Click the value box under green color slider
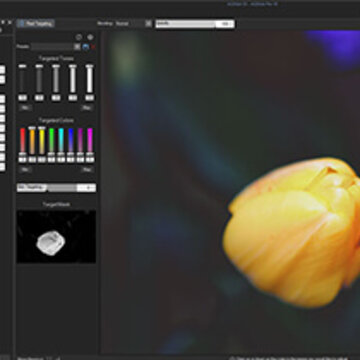 click(x=51, y=160)
